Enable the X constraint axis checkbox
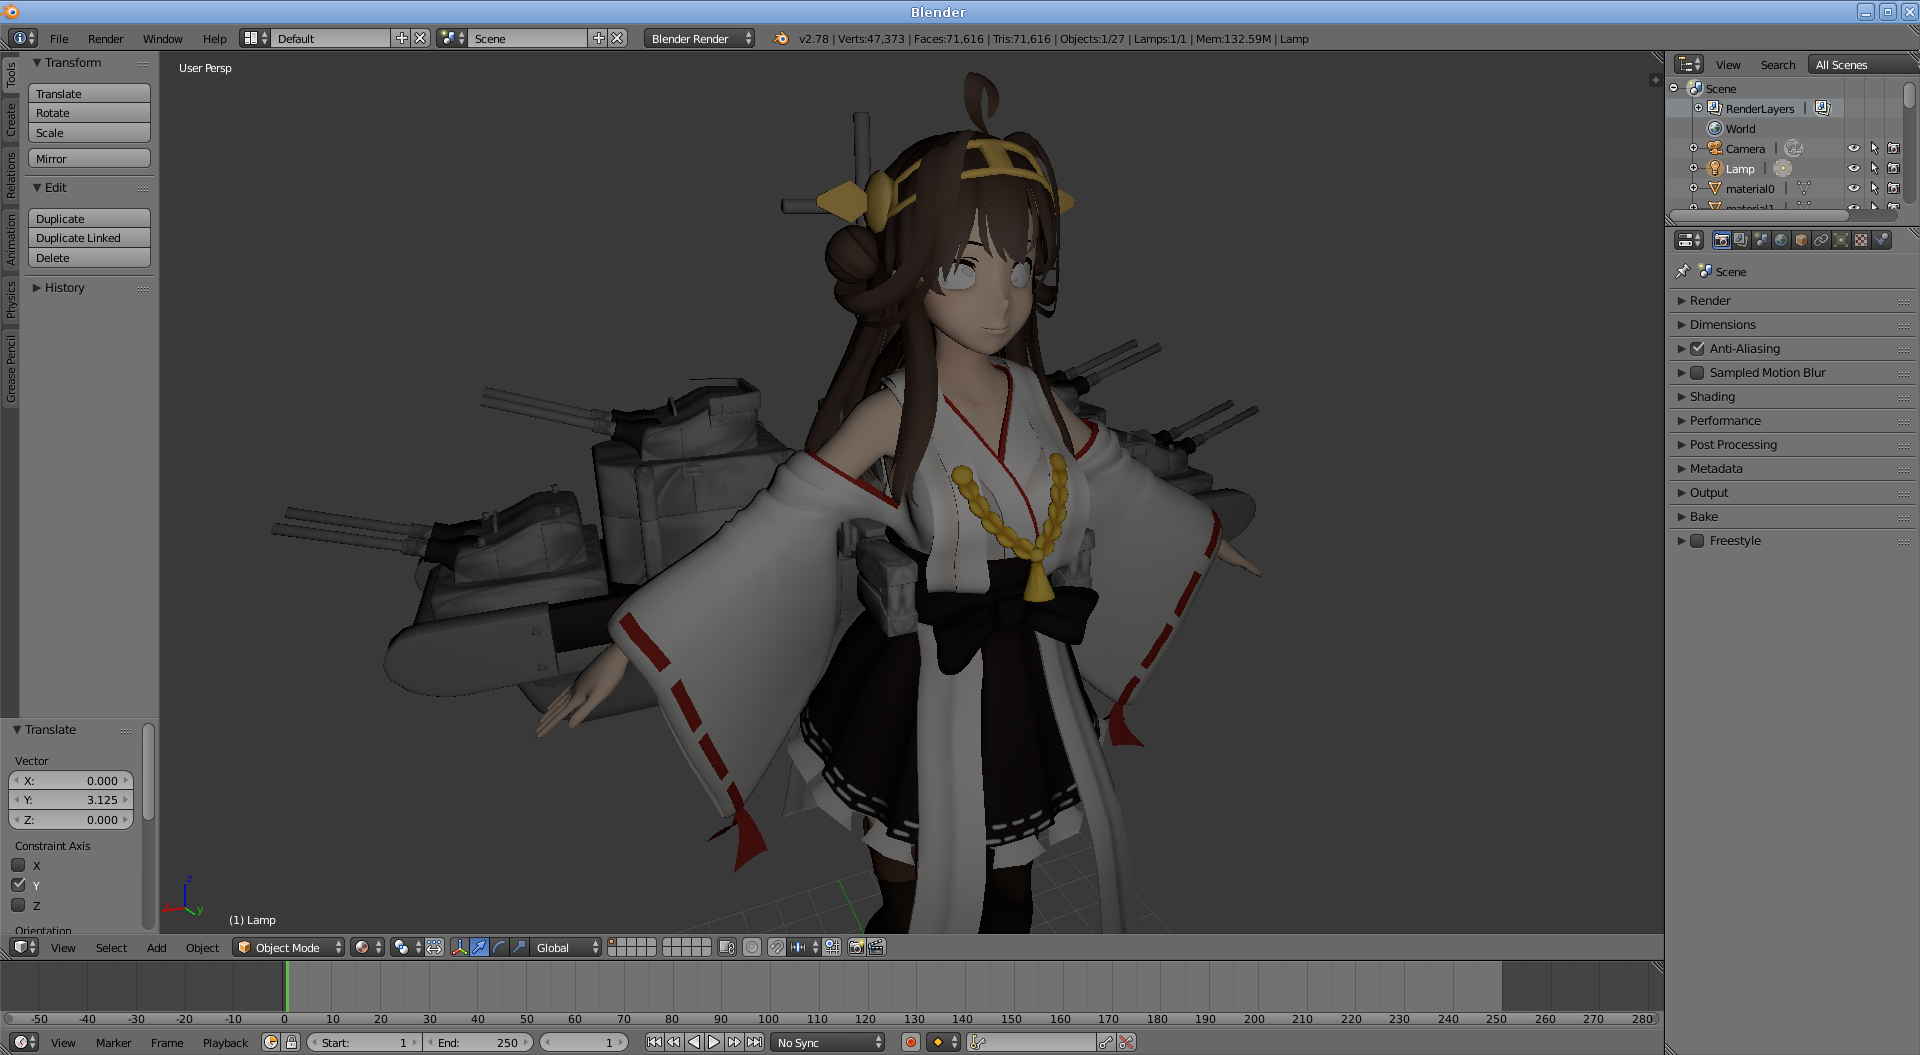Viewport: 1920px width, 1055px height. coord(18,866)
